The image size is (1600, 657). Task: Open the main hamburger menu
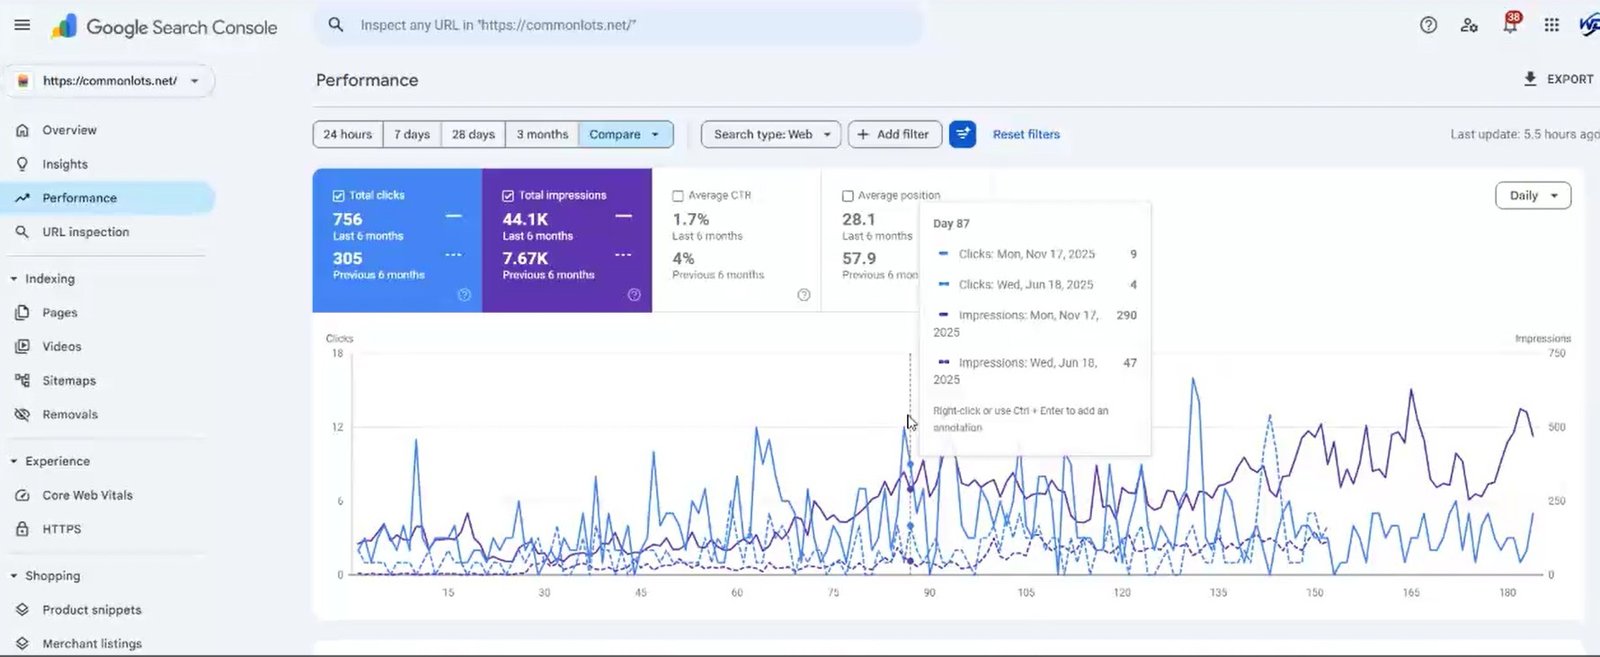pos(22,25)
